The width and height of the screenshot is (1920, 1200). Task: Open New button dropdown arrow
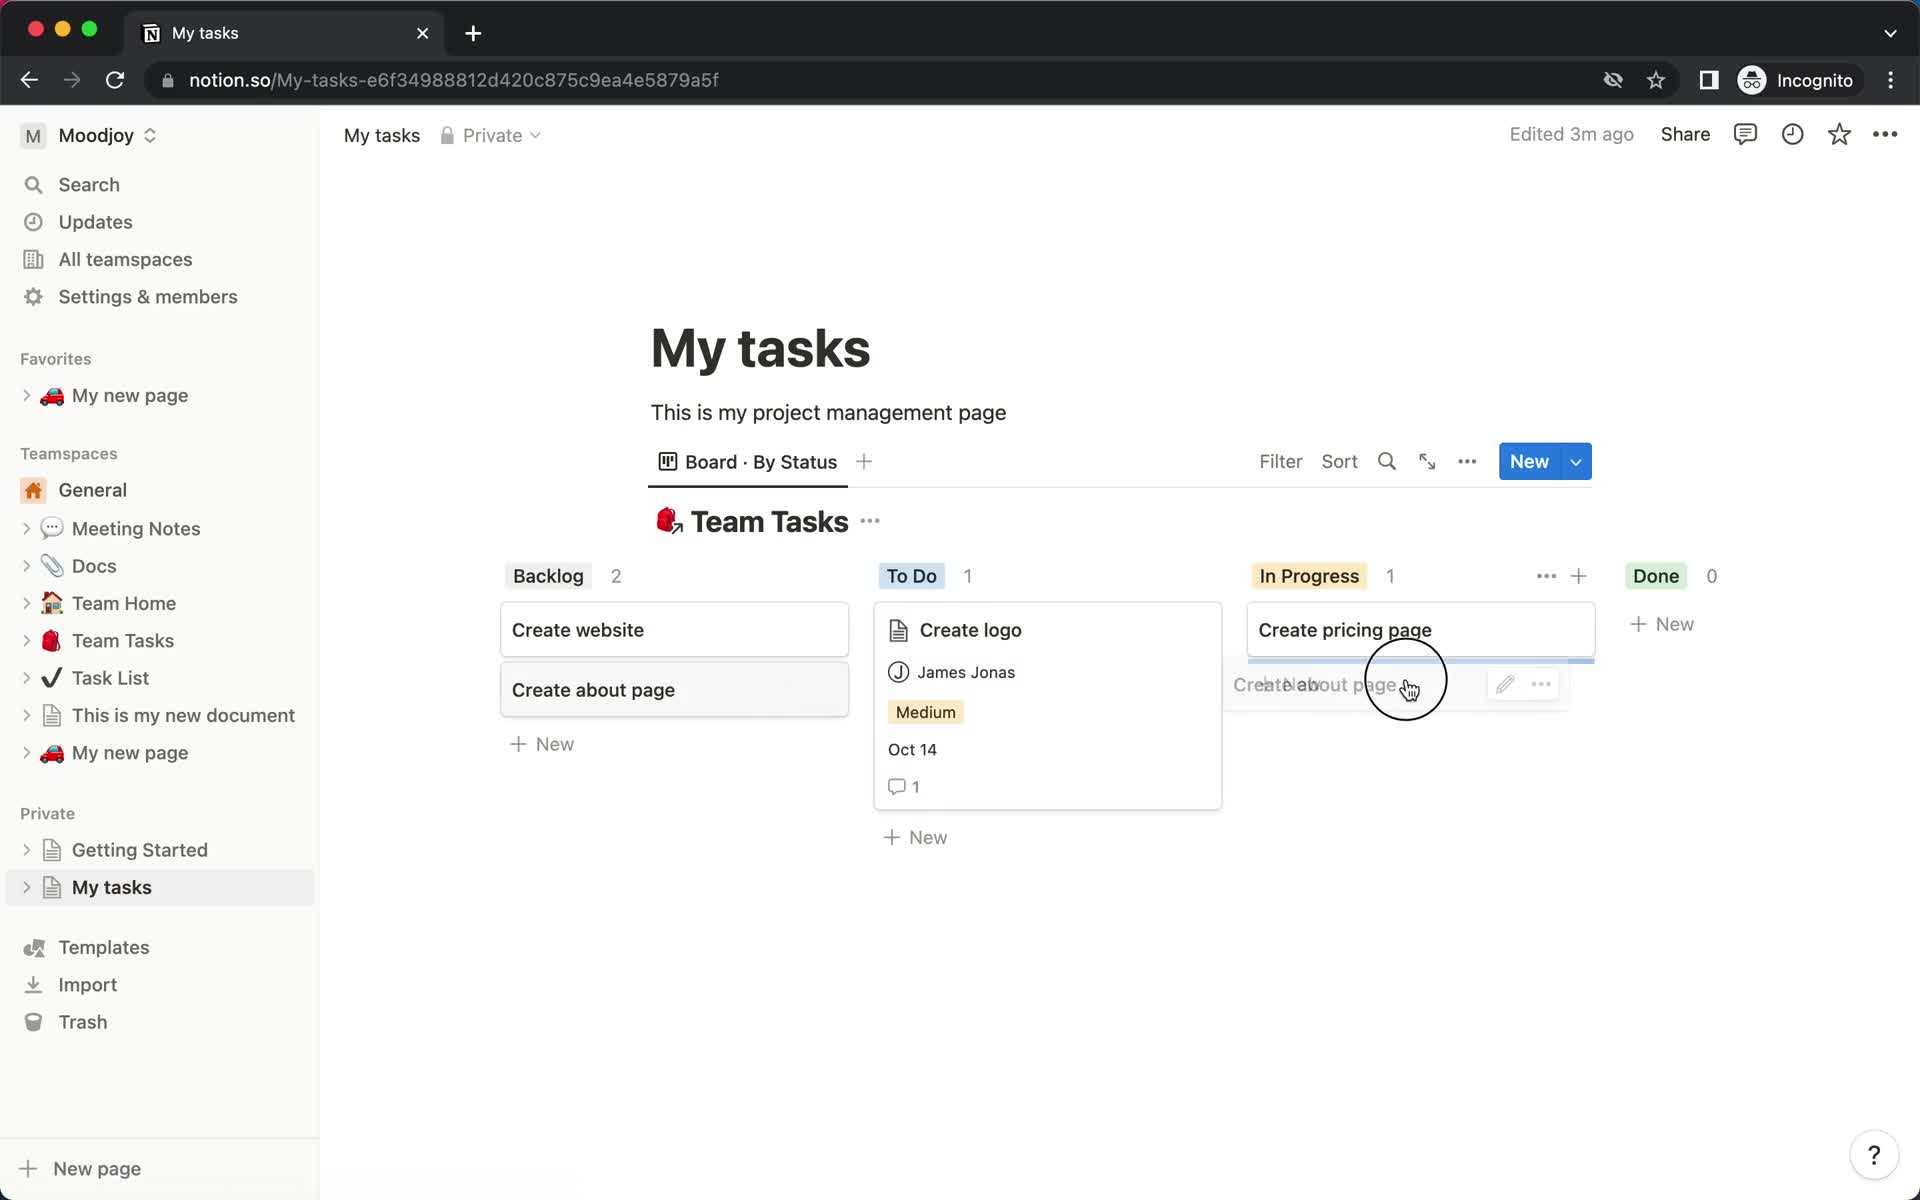1576,461
